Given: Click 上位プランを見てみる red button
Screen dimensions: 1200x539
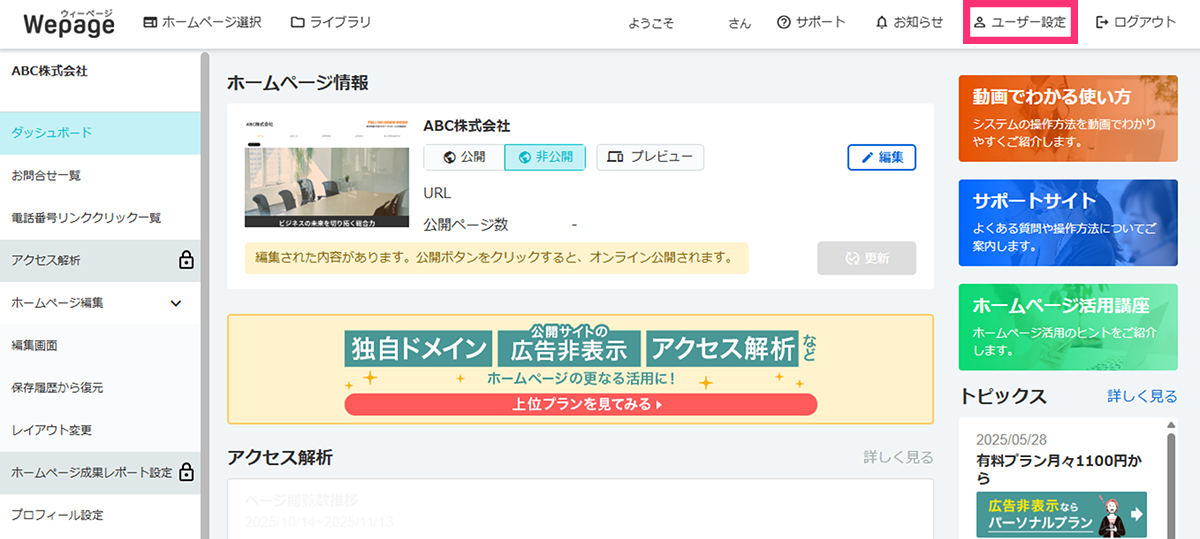Looking at the screenshot, I should click(x=581, y=405).
